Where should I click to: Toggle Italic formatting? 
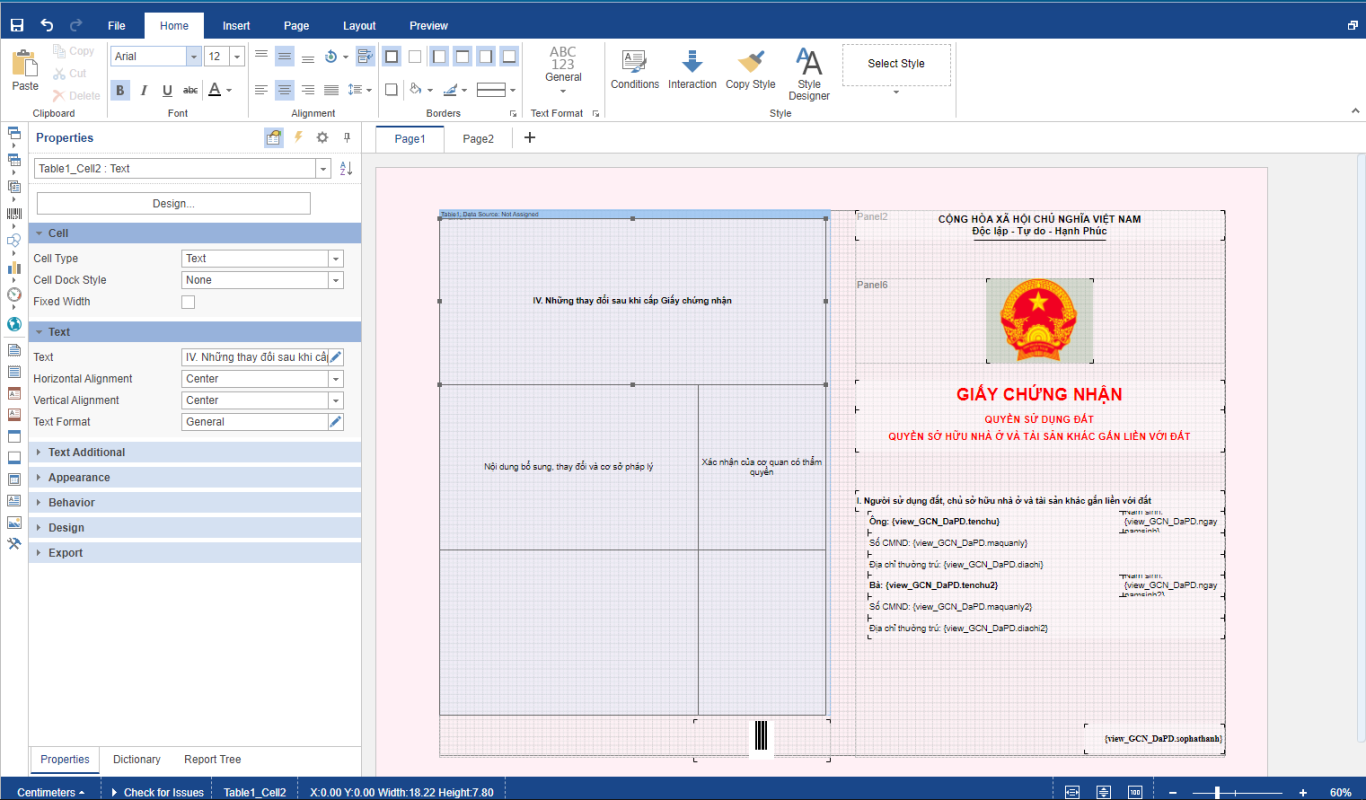tap(144, 90)
